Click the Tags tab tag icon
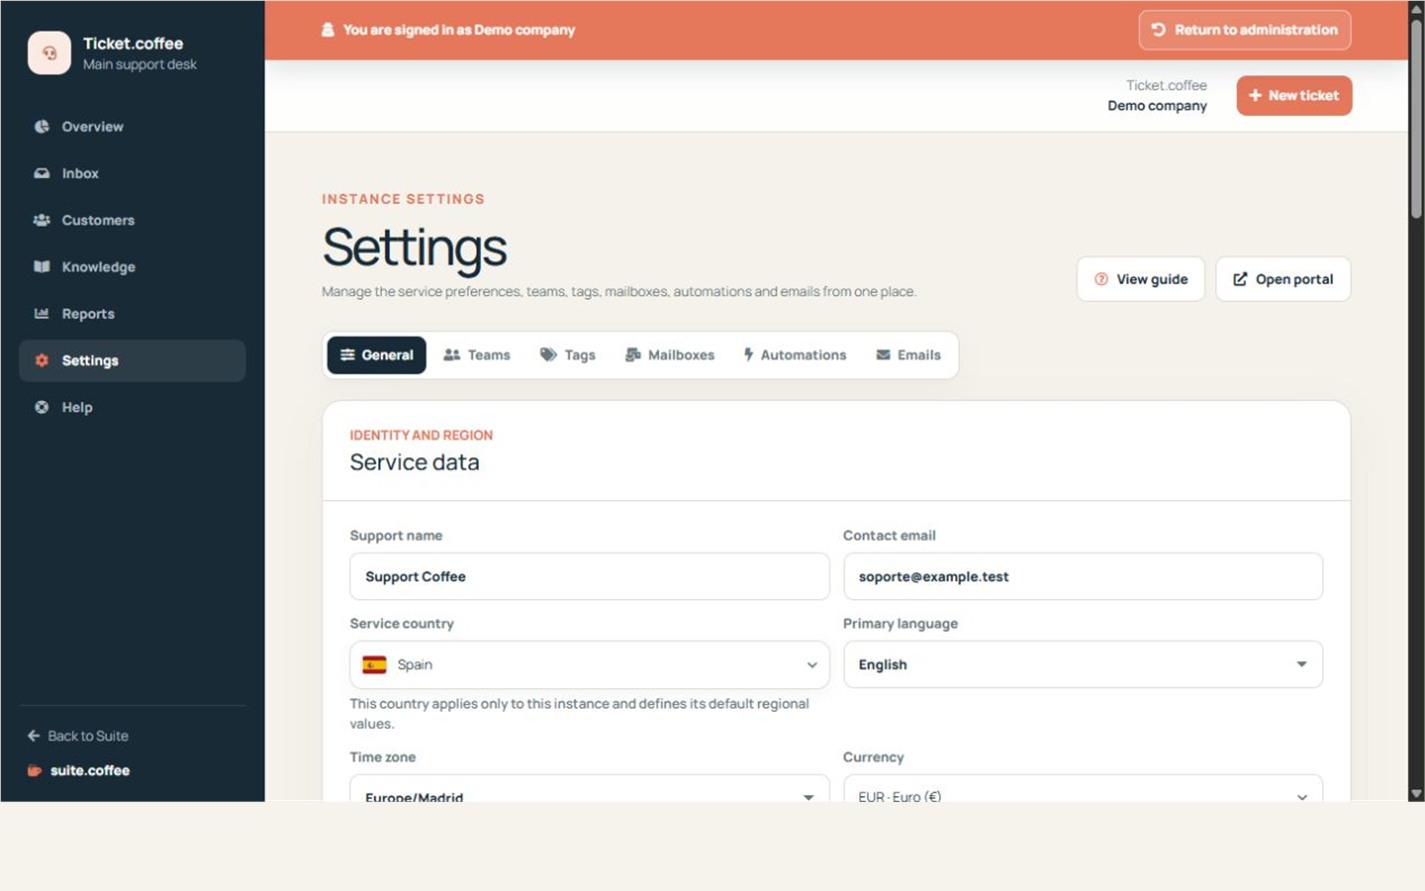This screenshot has height=891, width=1425. pyautogui.click(x=548, y=355)
